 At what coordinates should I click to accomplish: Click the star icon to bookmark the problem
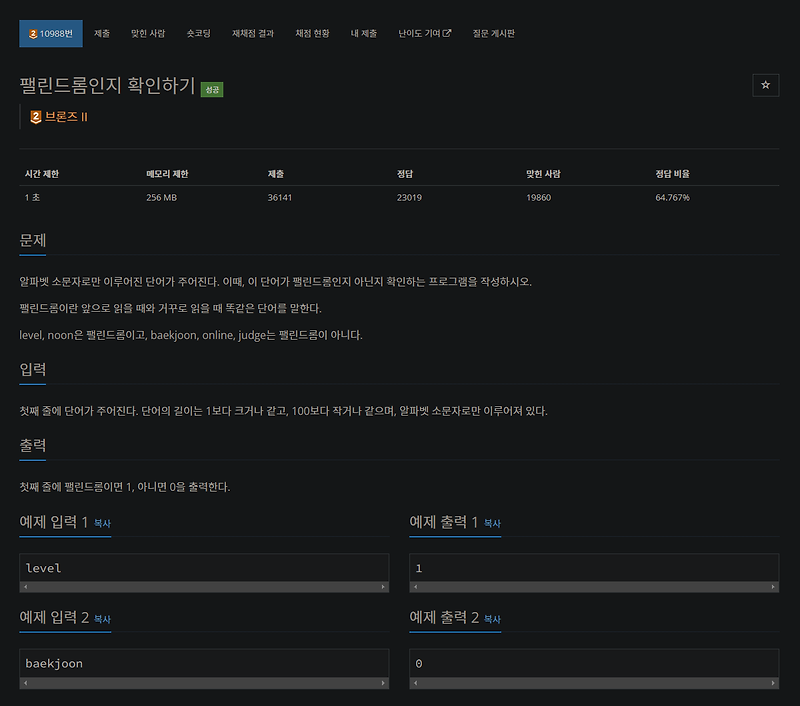766,85
